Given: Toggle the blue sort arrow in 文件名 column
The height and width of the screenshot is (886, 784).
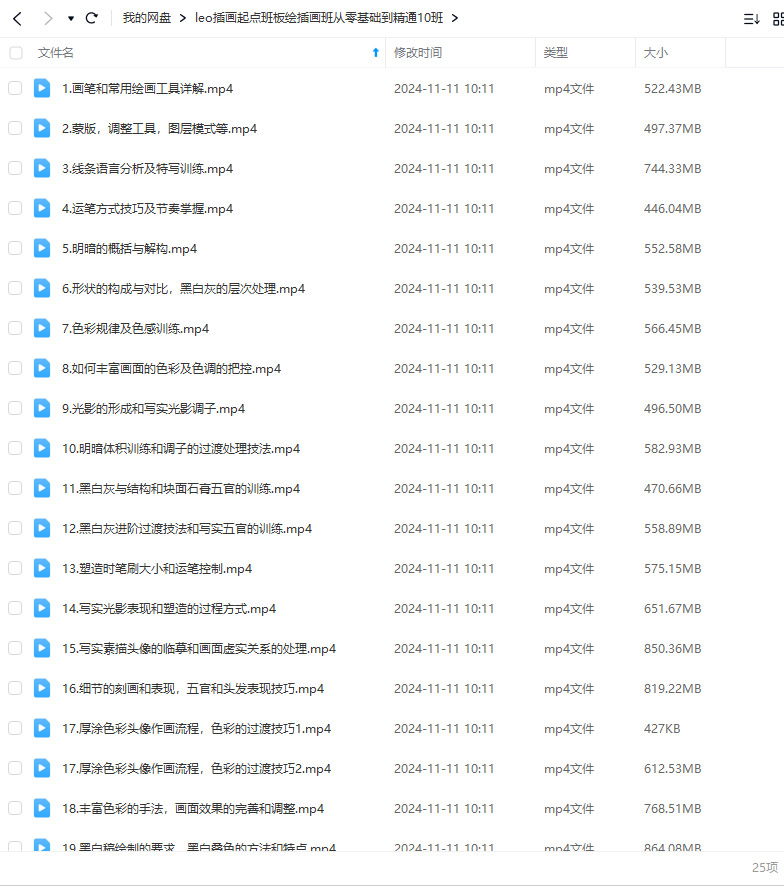Looking at the screenshot, I should [x=375, y=53].
